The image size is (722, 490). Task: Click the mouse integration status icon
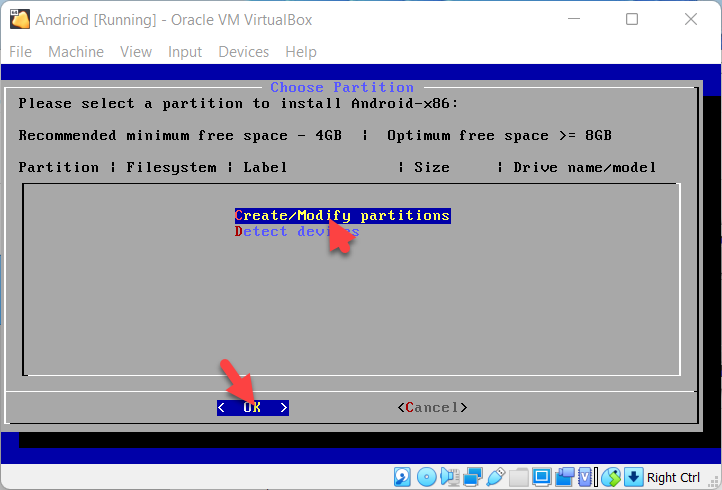[610, 476]
